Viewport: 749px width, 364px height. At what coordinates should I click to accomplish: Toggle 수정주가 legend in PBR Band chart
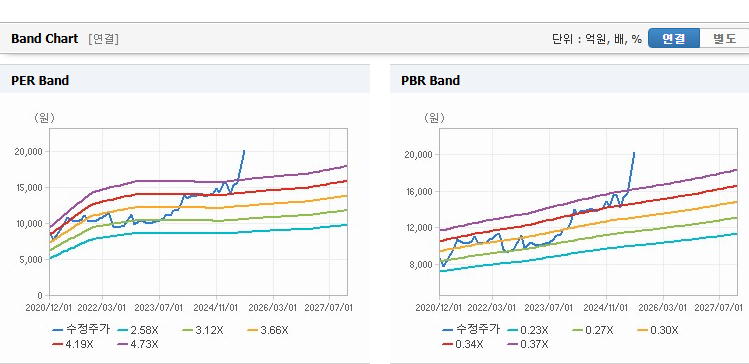[x=471, y=330]
